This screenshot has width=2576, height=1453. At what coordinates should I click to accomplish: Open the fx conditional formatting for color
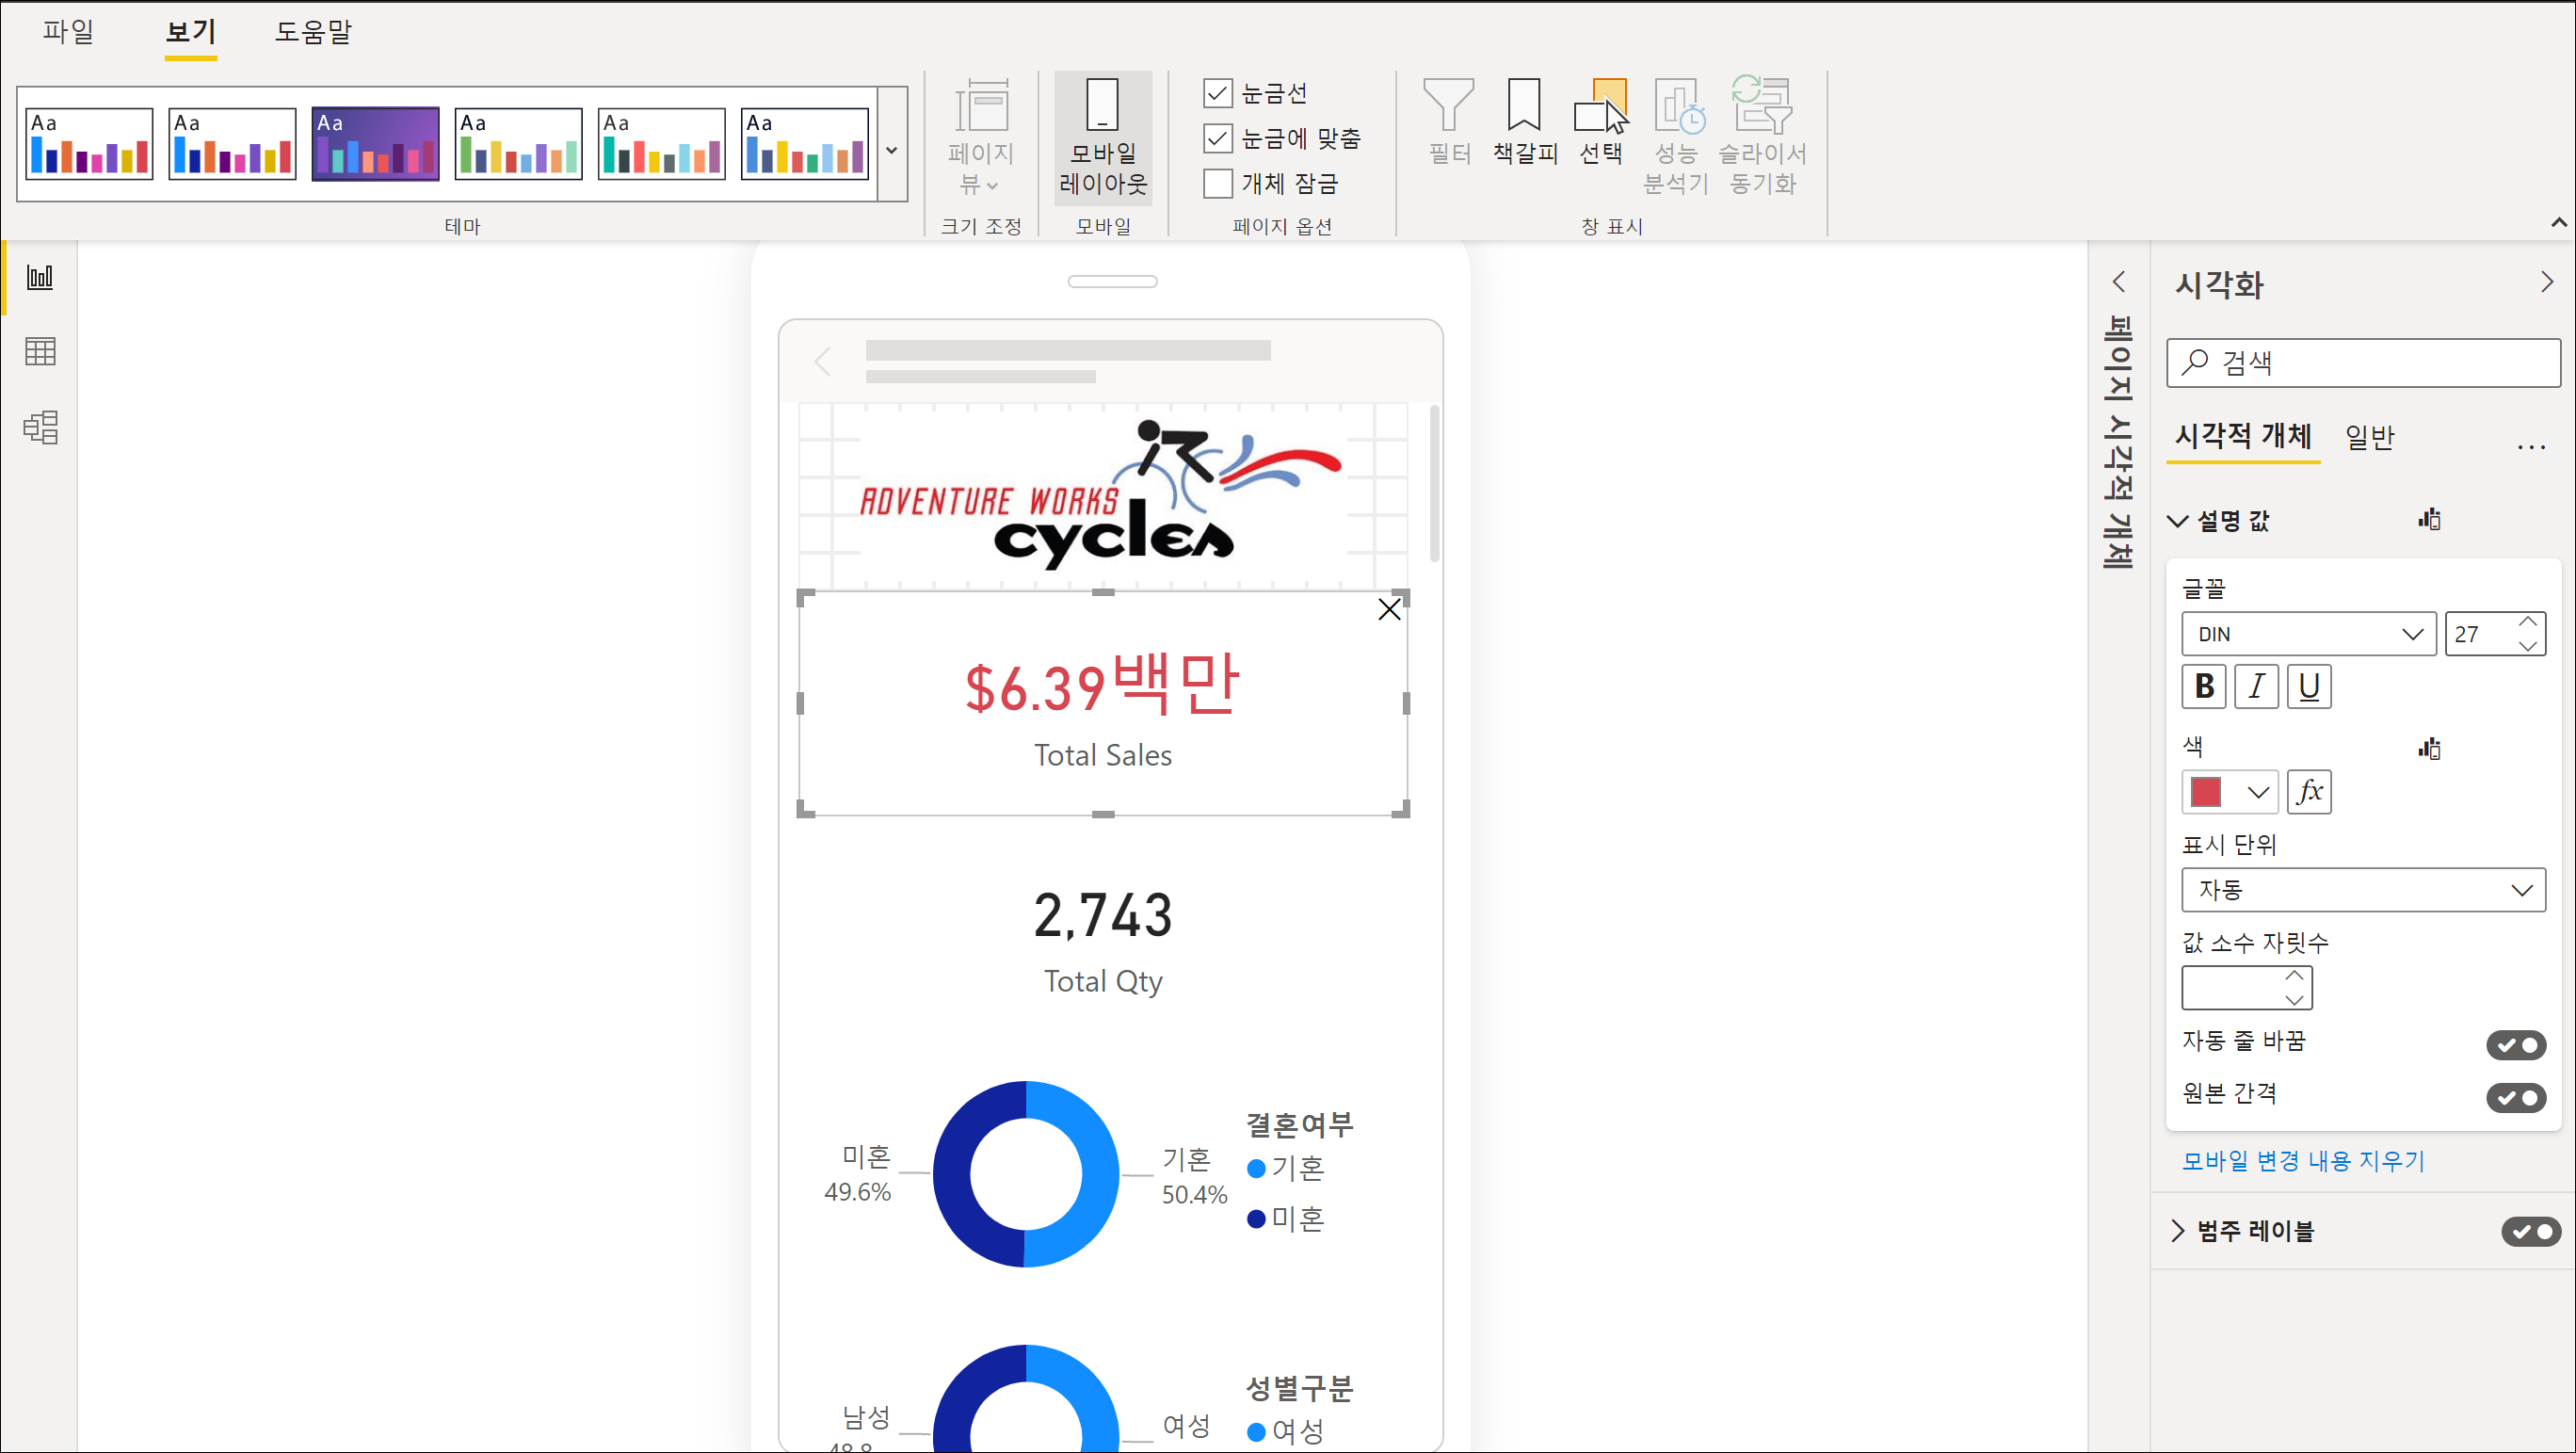coord(2309,792)
